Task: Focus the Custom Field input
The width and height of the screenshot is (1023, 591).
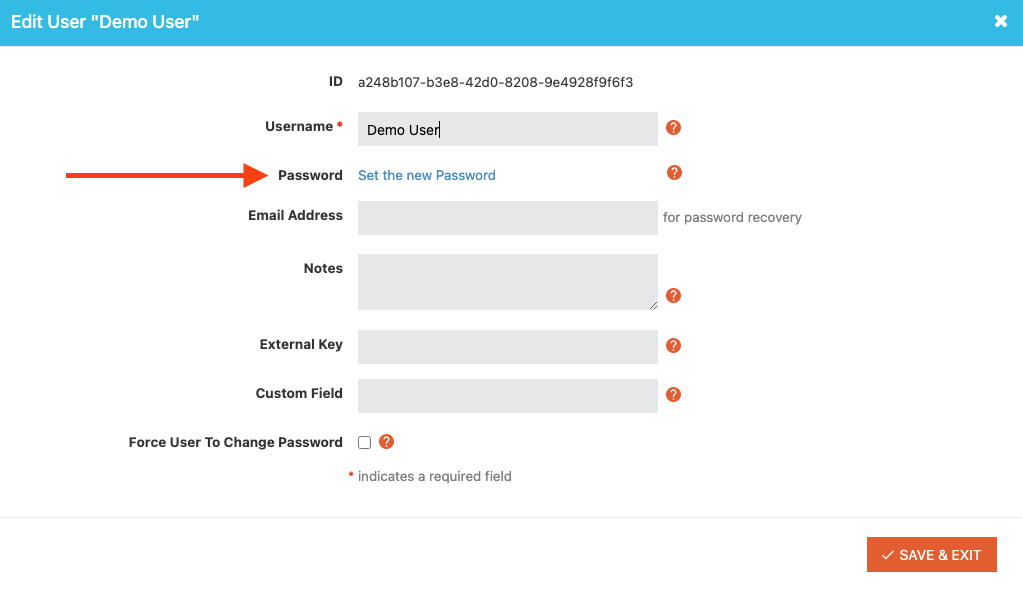Action: [508, 395]
